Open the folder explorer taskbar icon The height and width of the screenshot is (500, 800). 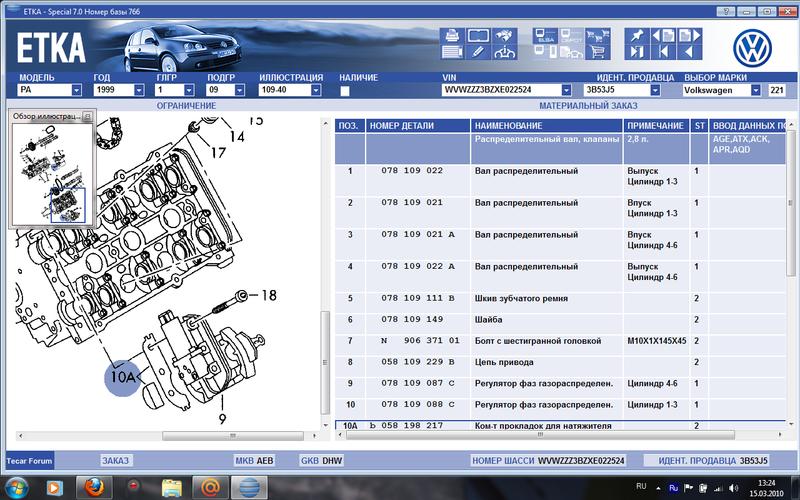tap(172, 487)
